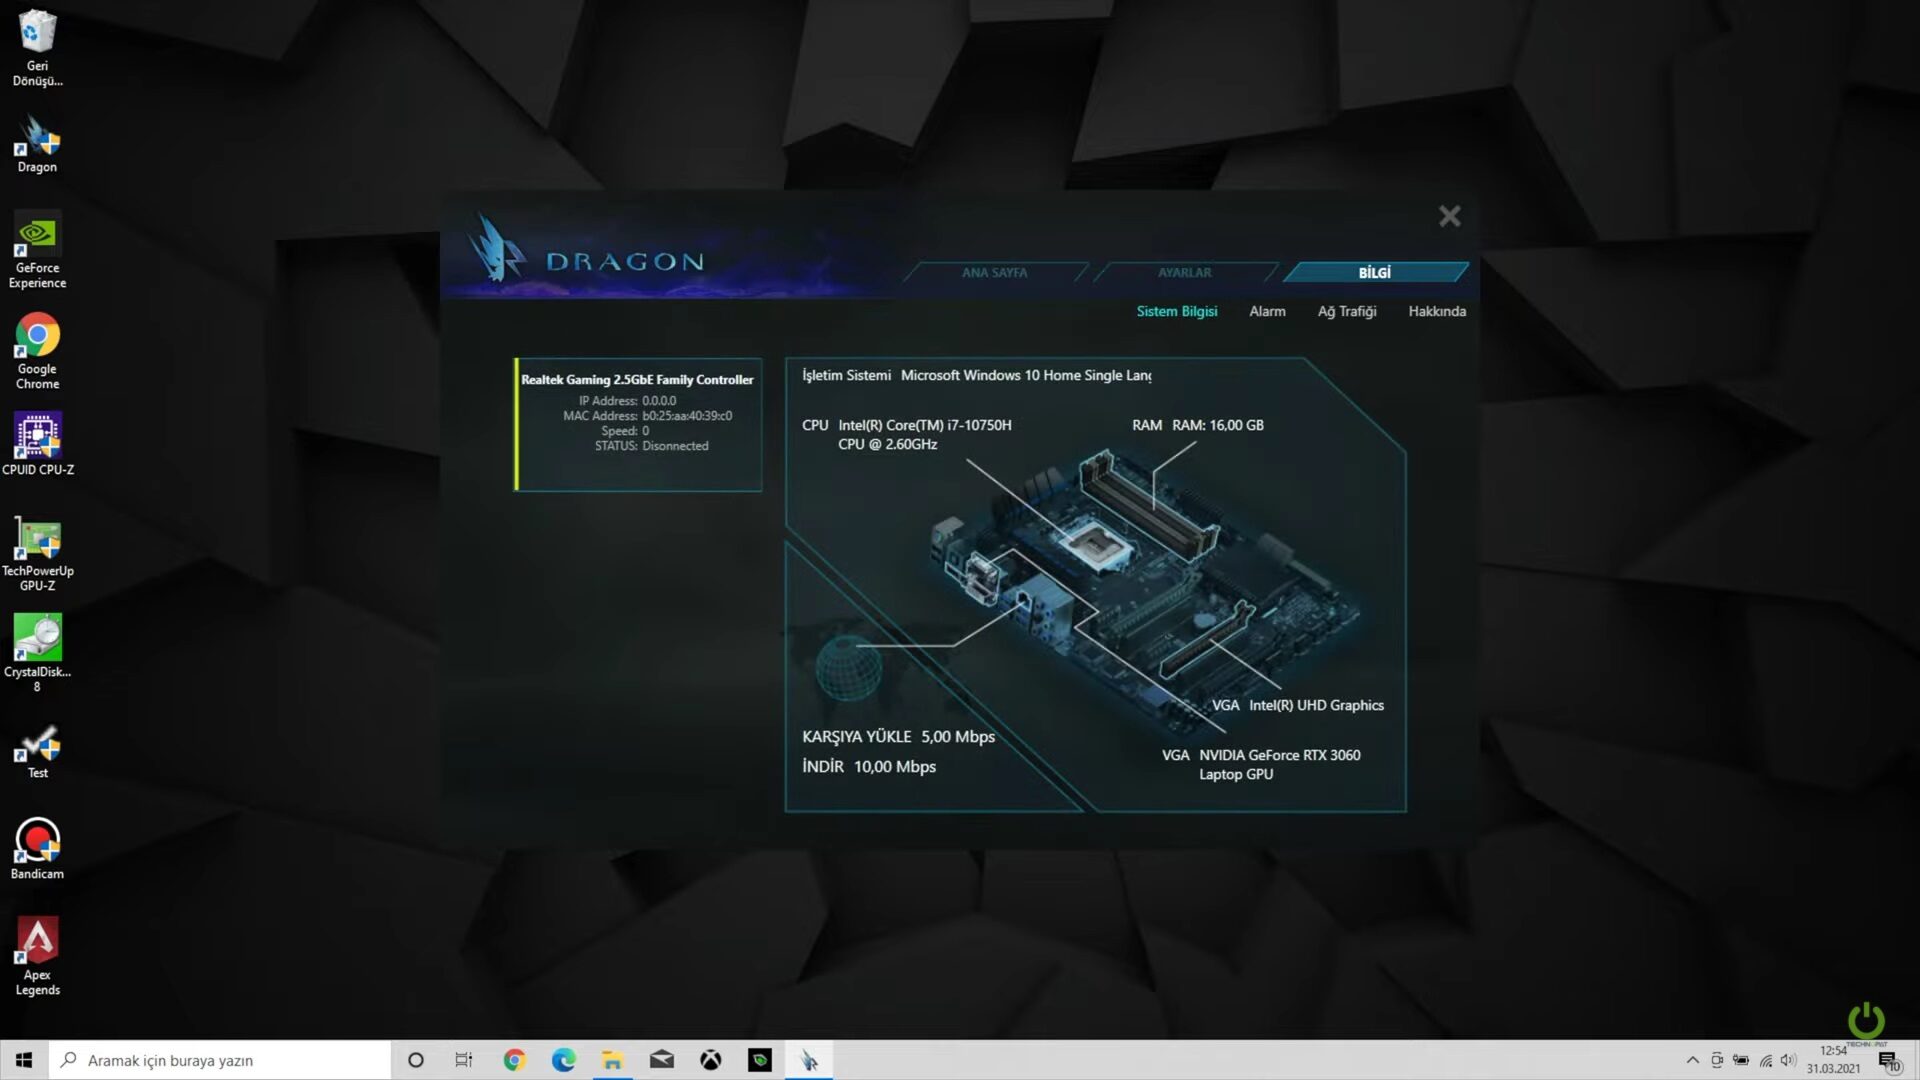
Task: Click the Dragon logo in header
Action: [587, 253]
